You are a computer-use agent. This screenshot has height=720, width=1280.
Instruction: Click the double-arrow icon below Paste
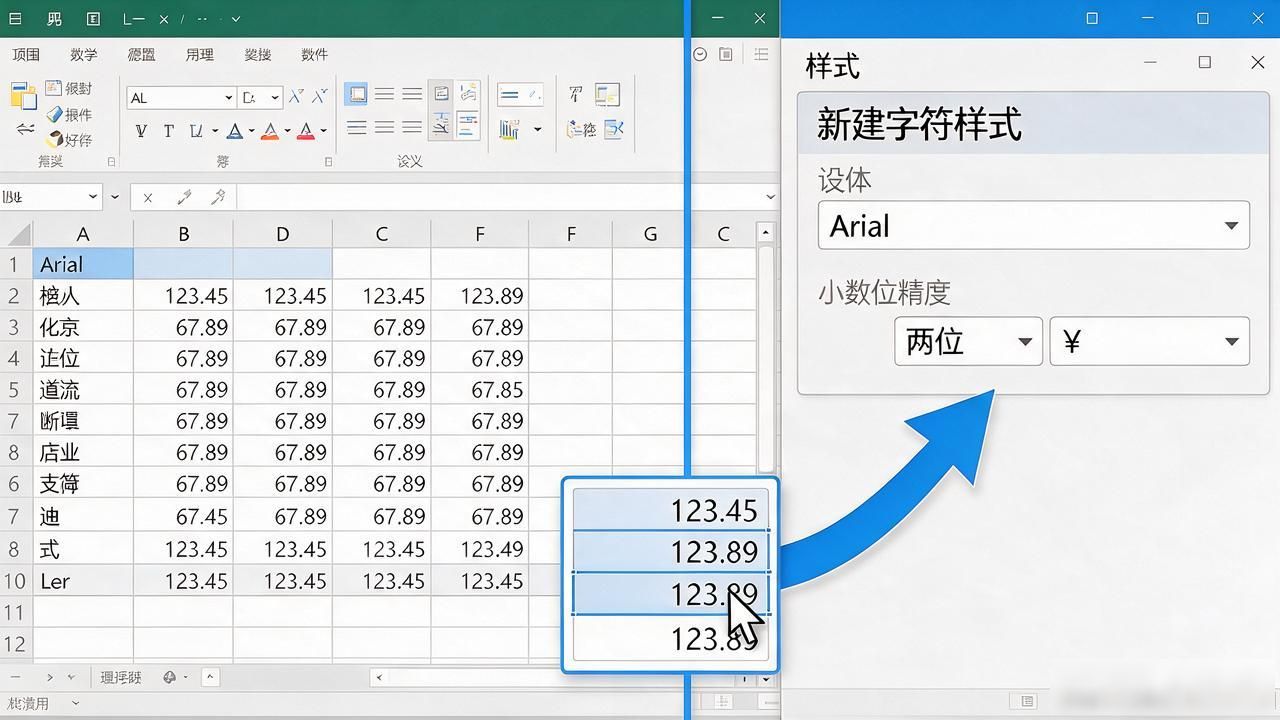[25, 129]
